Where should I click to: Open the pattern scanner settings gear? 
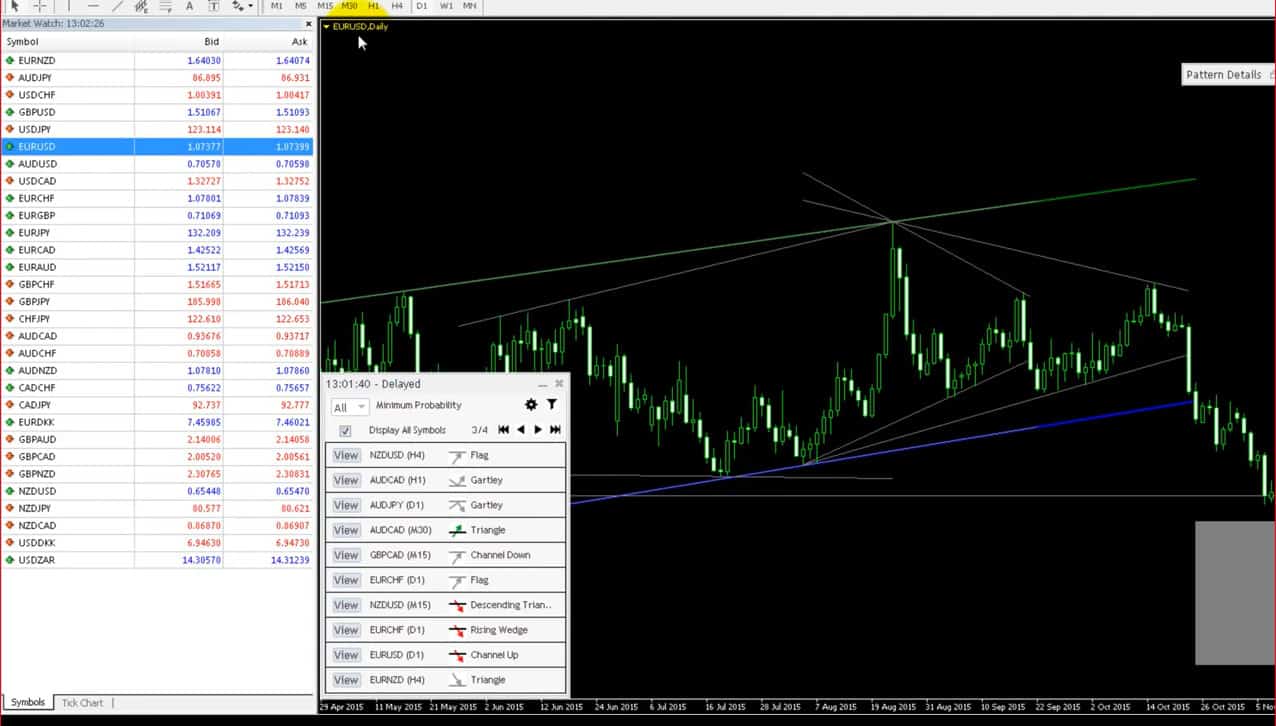(530, 405)
